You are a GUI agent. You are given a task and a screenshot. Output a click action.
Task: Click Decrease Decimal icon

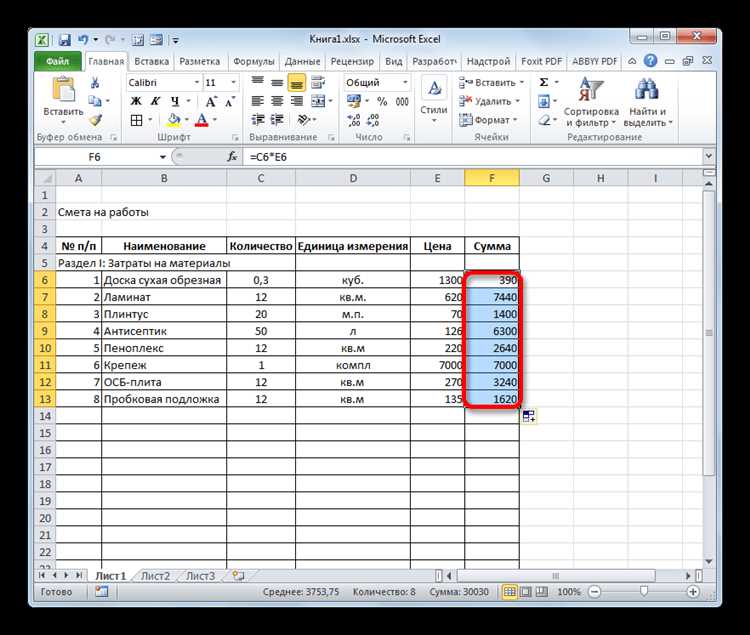pyautogui.click(x=373, y=120)
